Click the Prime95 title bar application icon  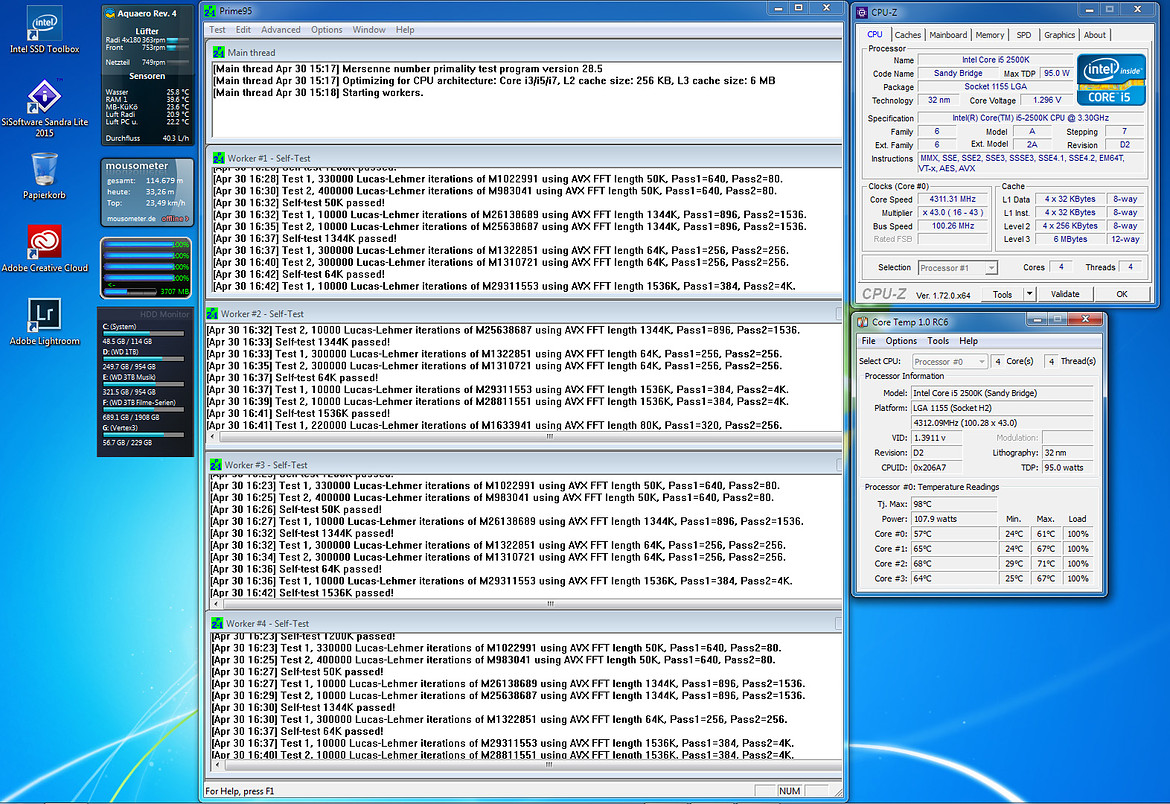pyautogui.click(x=210, y=11)
